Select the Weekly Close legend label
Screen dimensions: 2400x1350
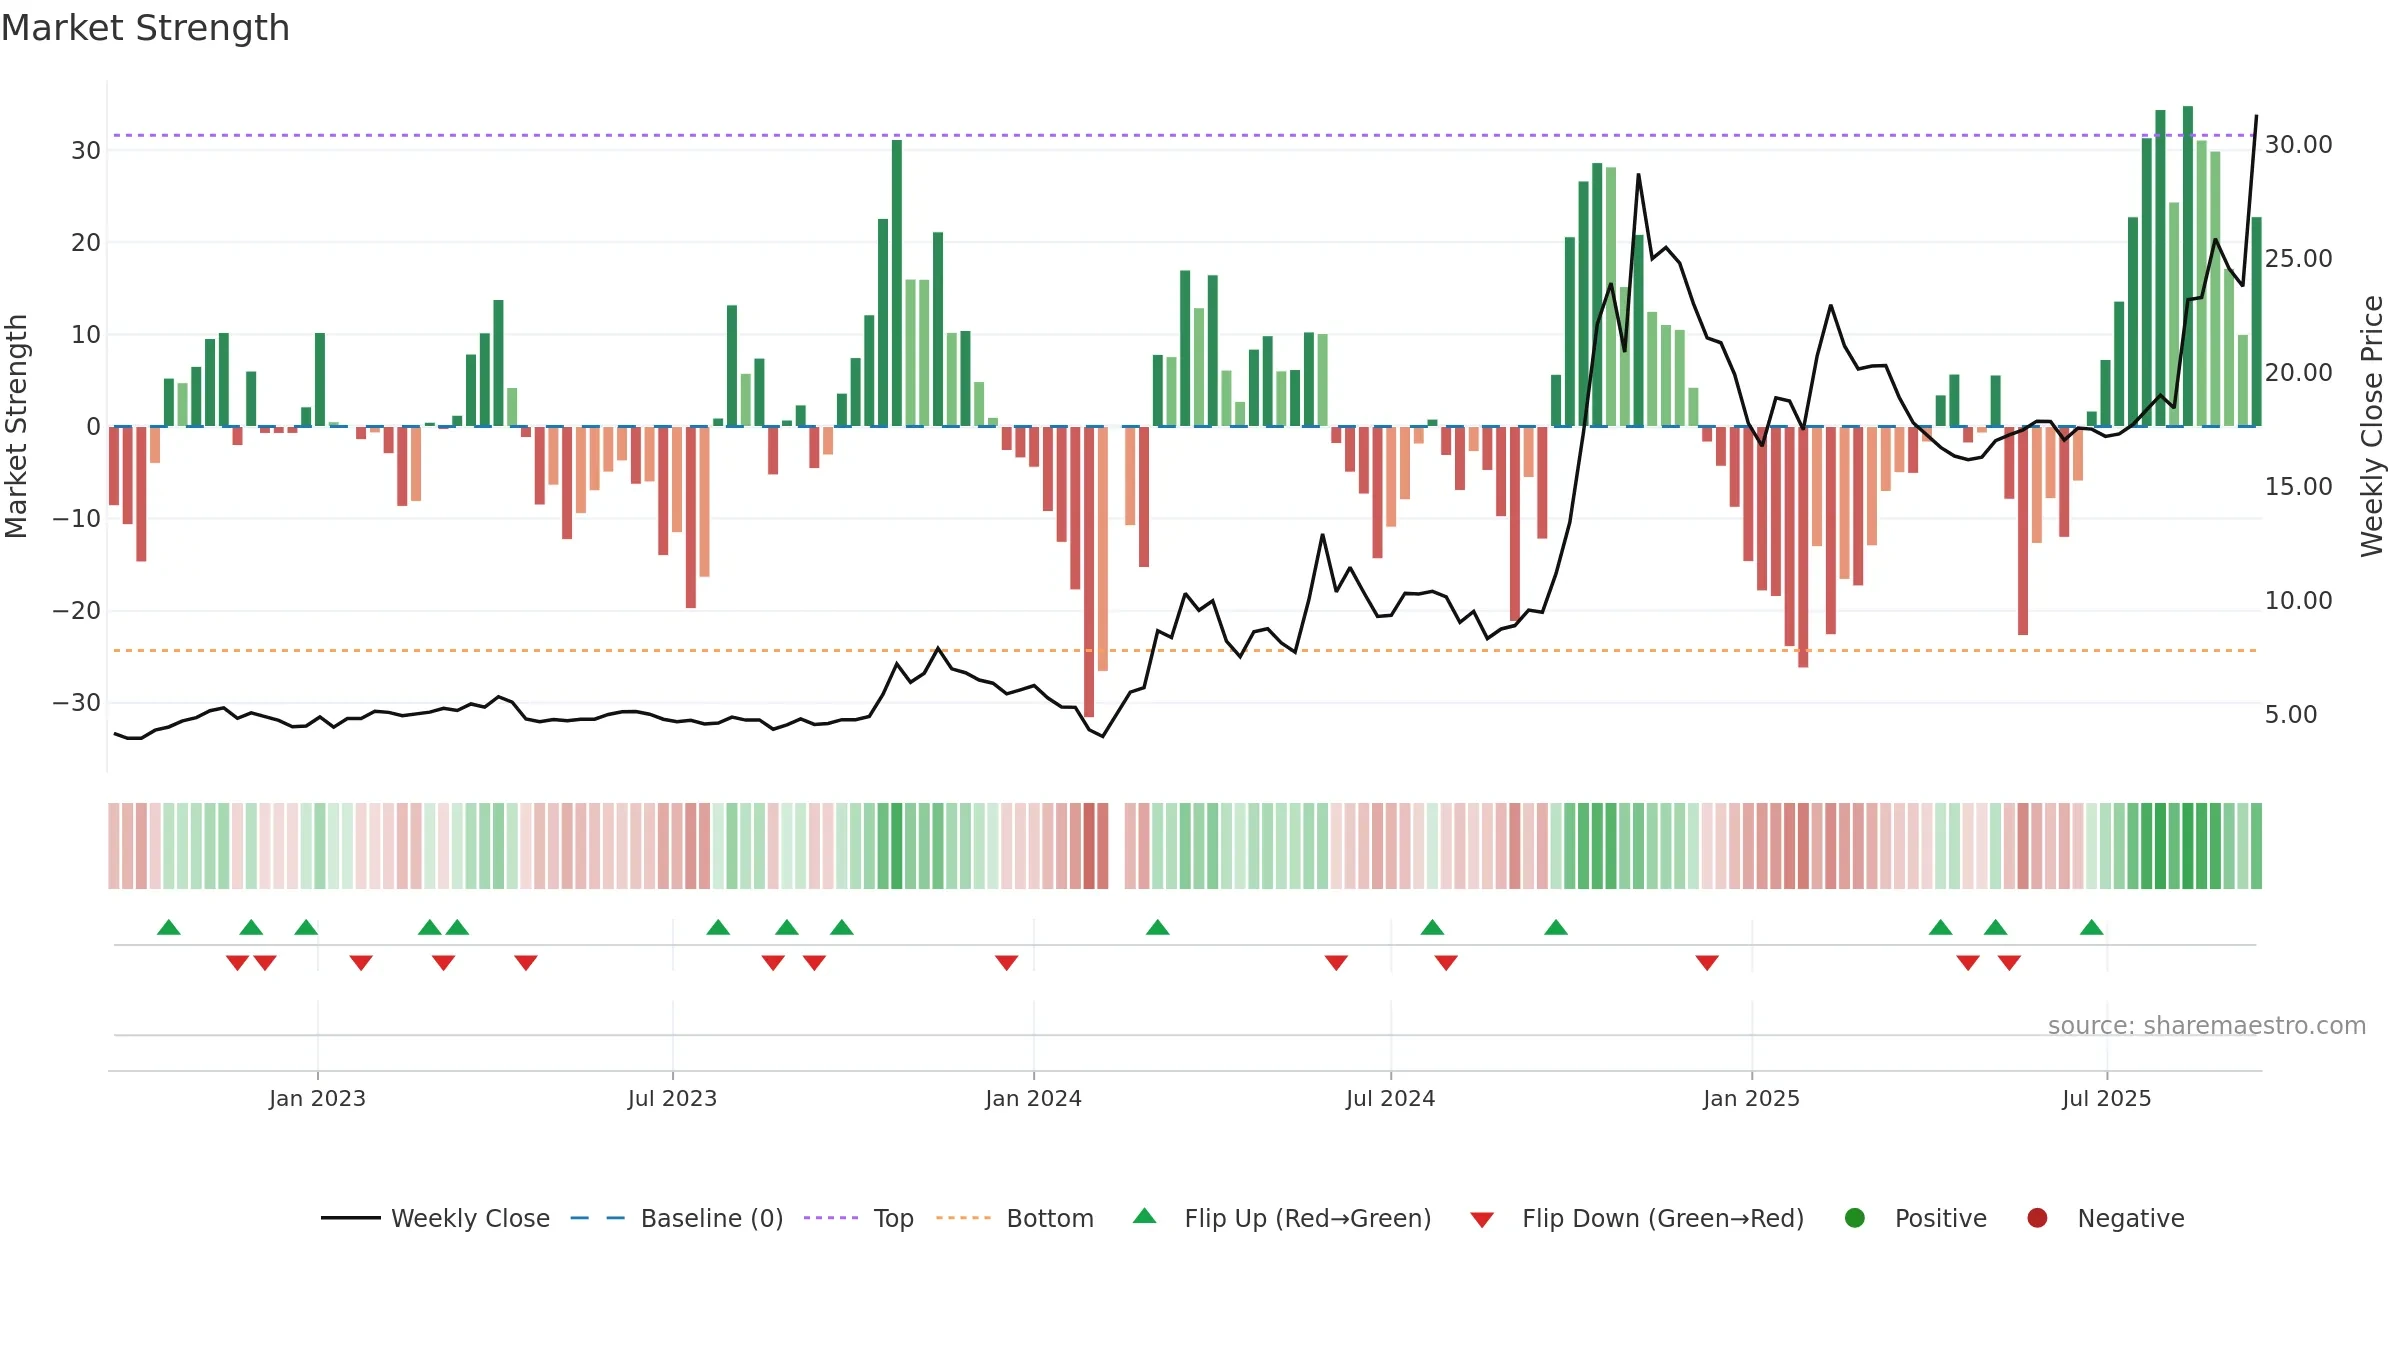[x=470, y=1218]
